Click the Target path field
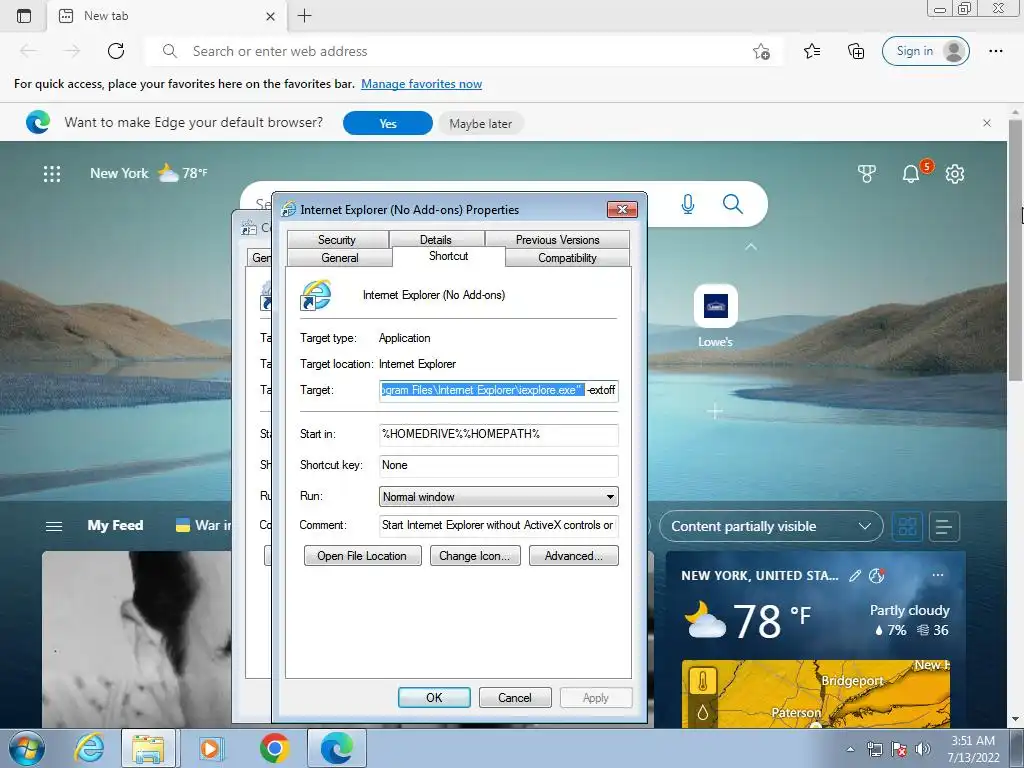The height and width of the screenshot is (768, 1024). [x=498, y=391]
